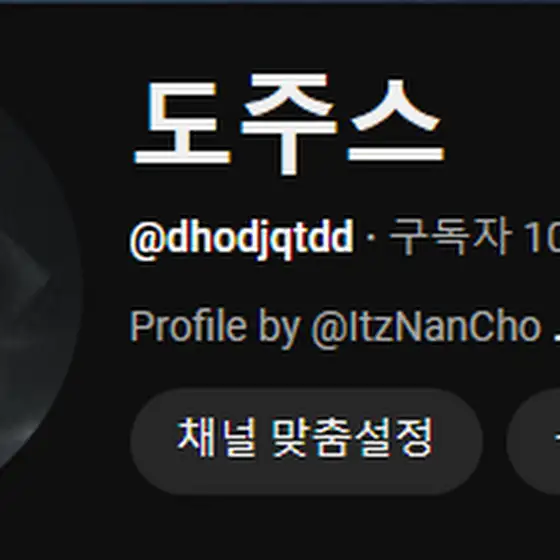Click the middle character 주 of channel title

[x=289, y=124]
